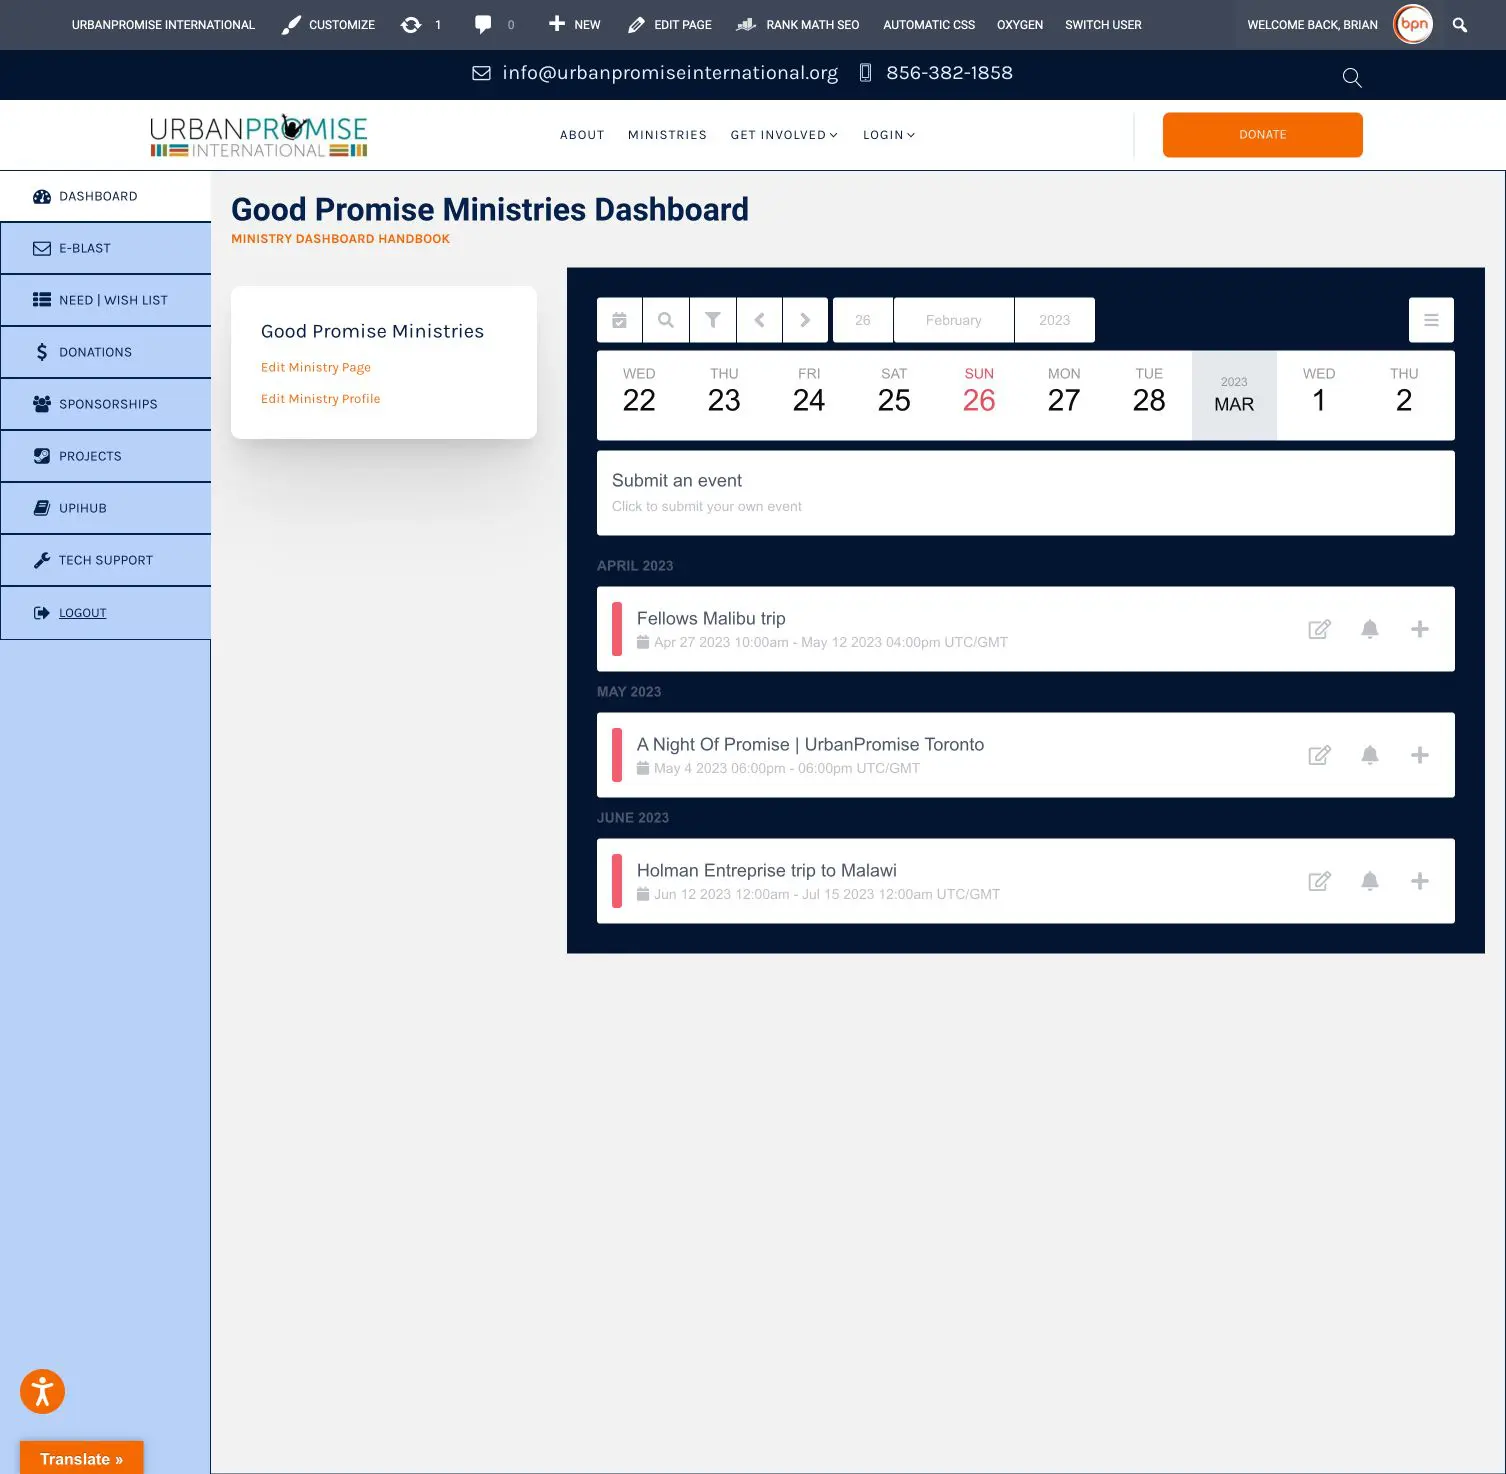Click the Translate » button
Screen dimensions: 1506x1474
coord(82,1458)
